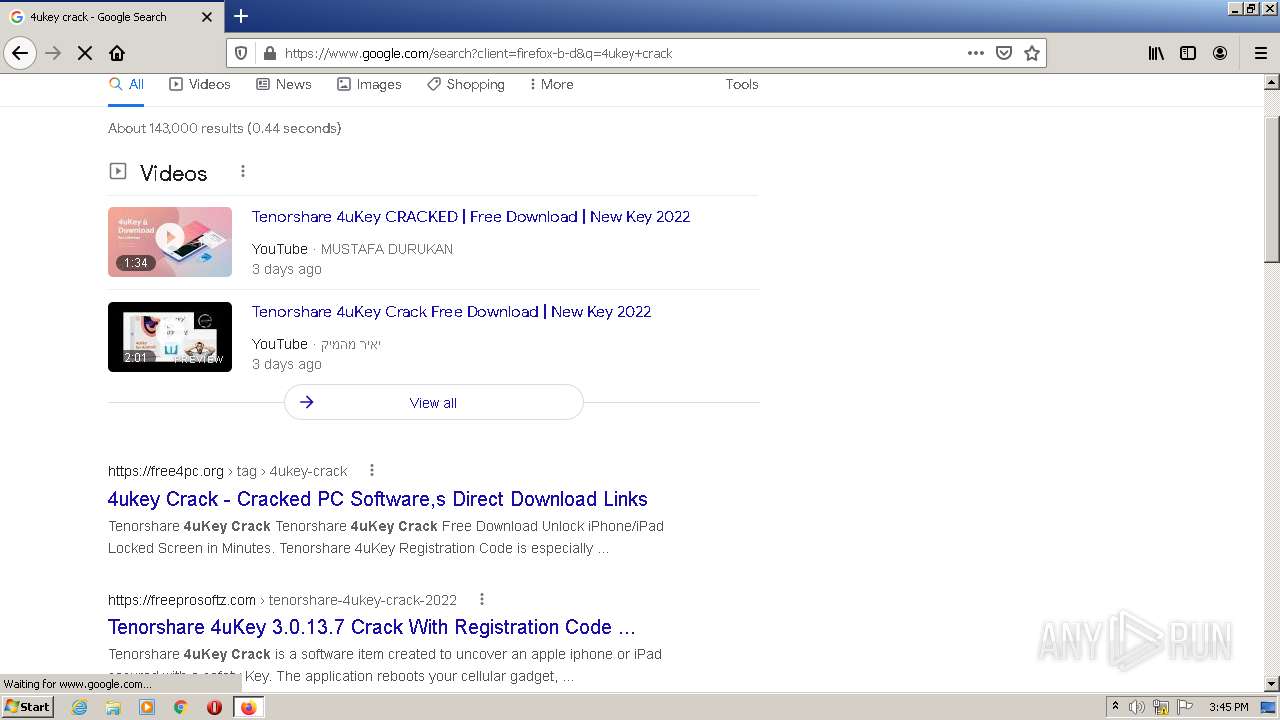This screenshot has height=720, width=1280.
Task: Switch to the Images search tab
Action: pos(369,85)
